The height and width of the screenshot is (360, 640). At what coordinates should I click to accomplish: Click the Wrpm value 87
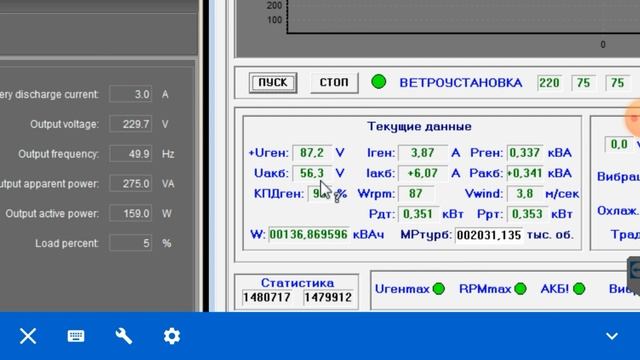(x=416, y=193)
